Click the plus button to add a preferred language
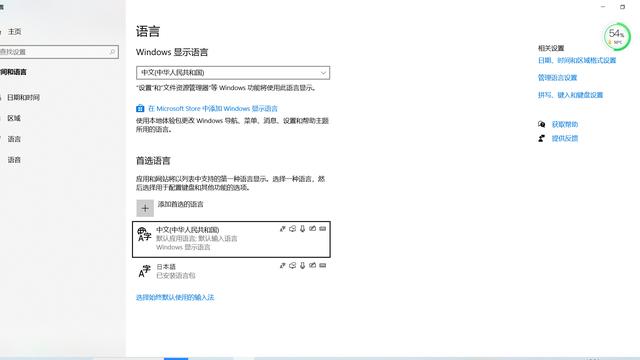The width and height of the screenshot is (640, 360). [145, 208]
